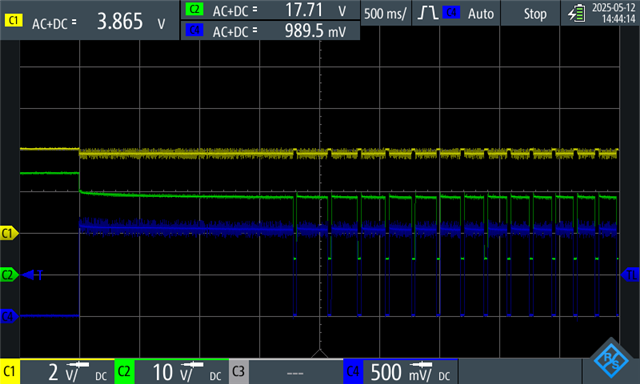Open C4 vertical scale 500 mV/ settings
The image size is (640, 384).
click(x=410, y=372)
